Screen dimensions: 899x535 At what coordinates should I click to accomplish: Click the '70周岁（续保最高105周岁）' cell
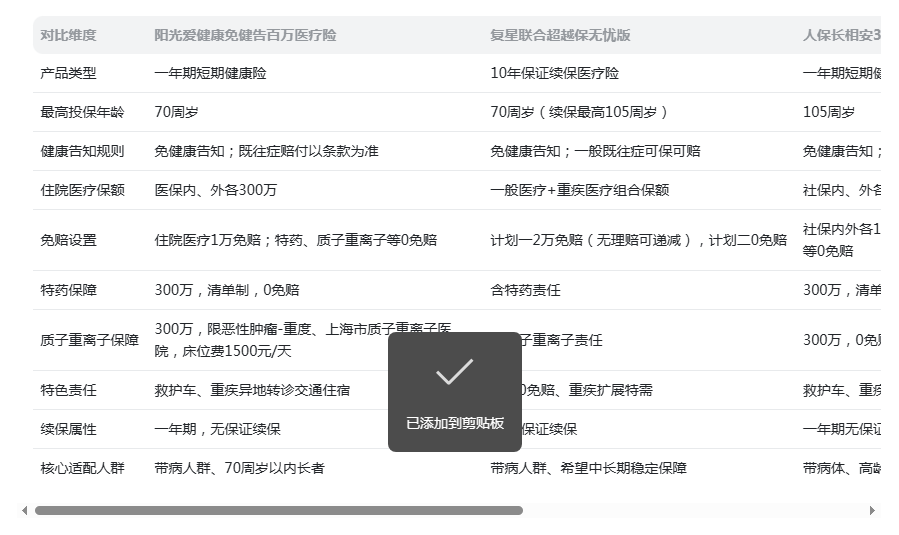(580, 112)
